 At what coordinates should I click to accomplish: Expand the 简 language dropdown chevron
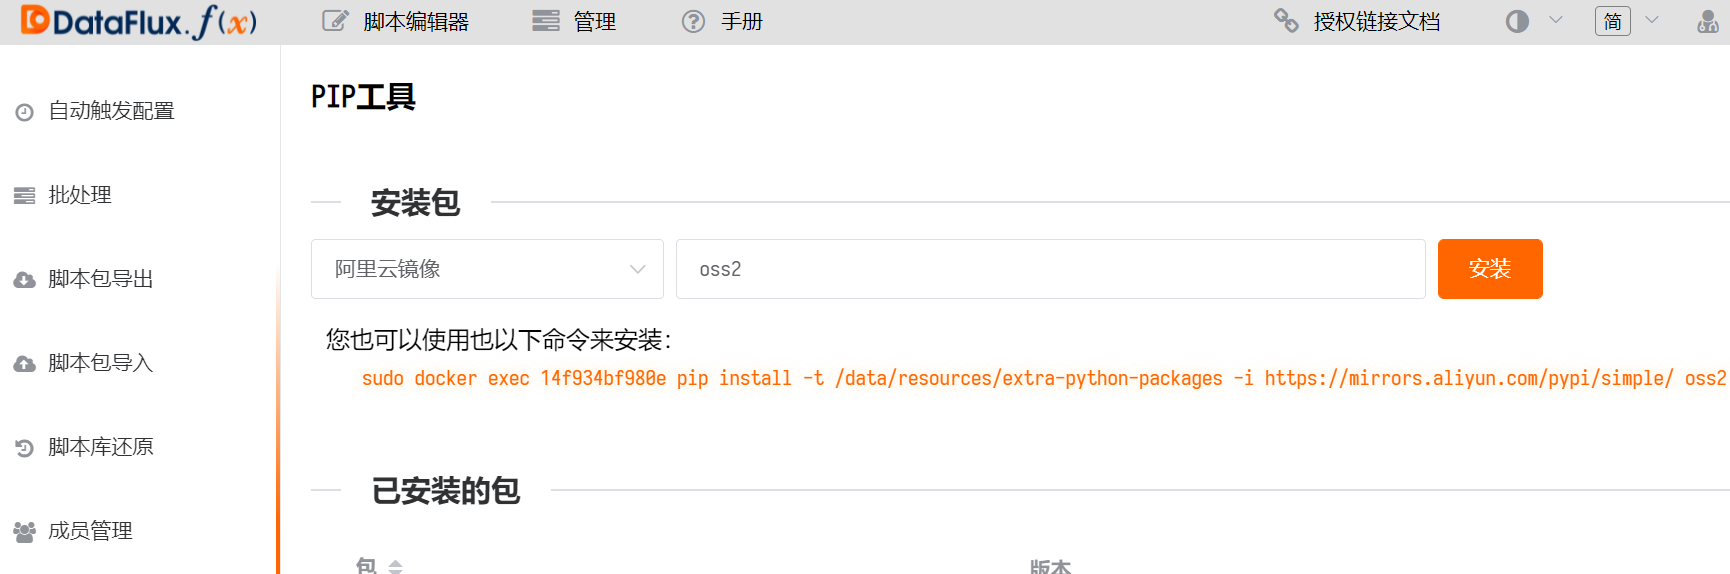tap(1652, 20)
